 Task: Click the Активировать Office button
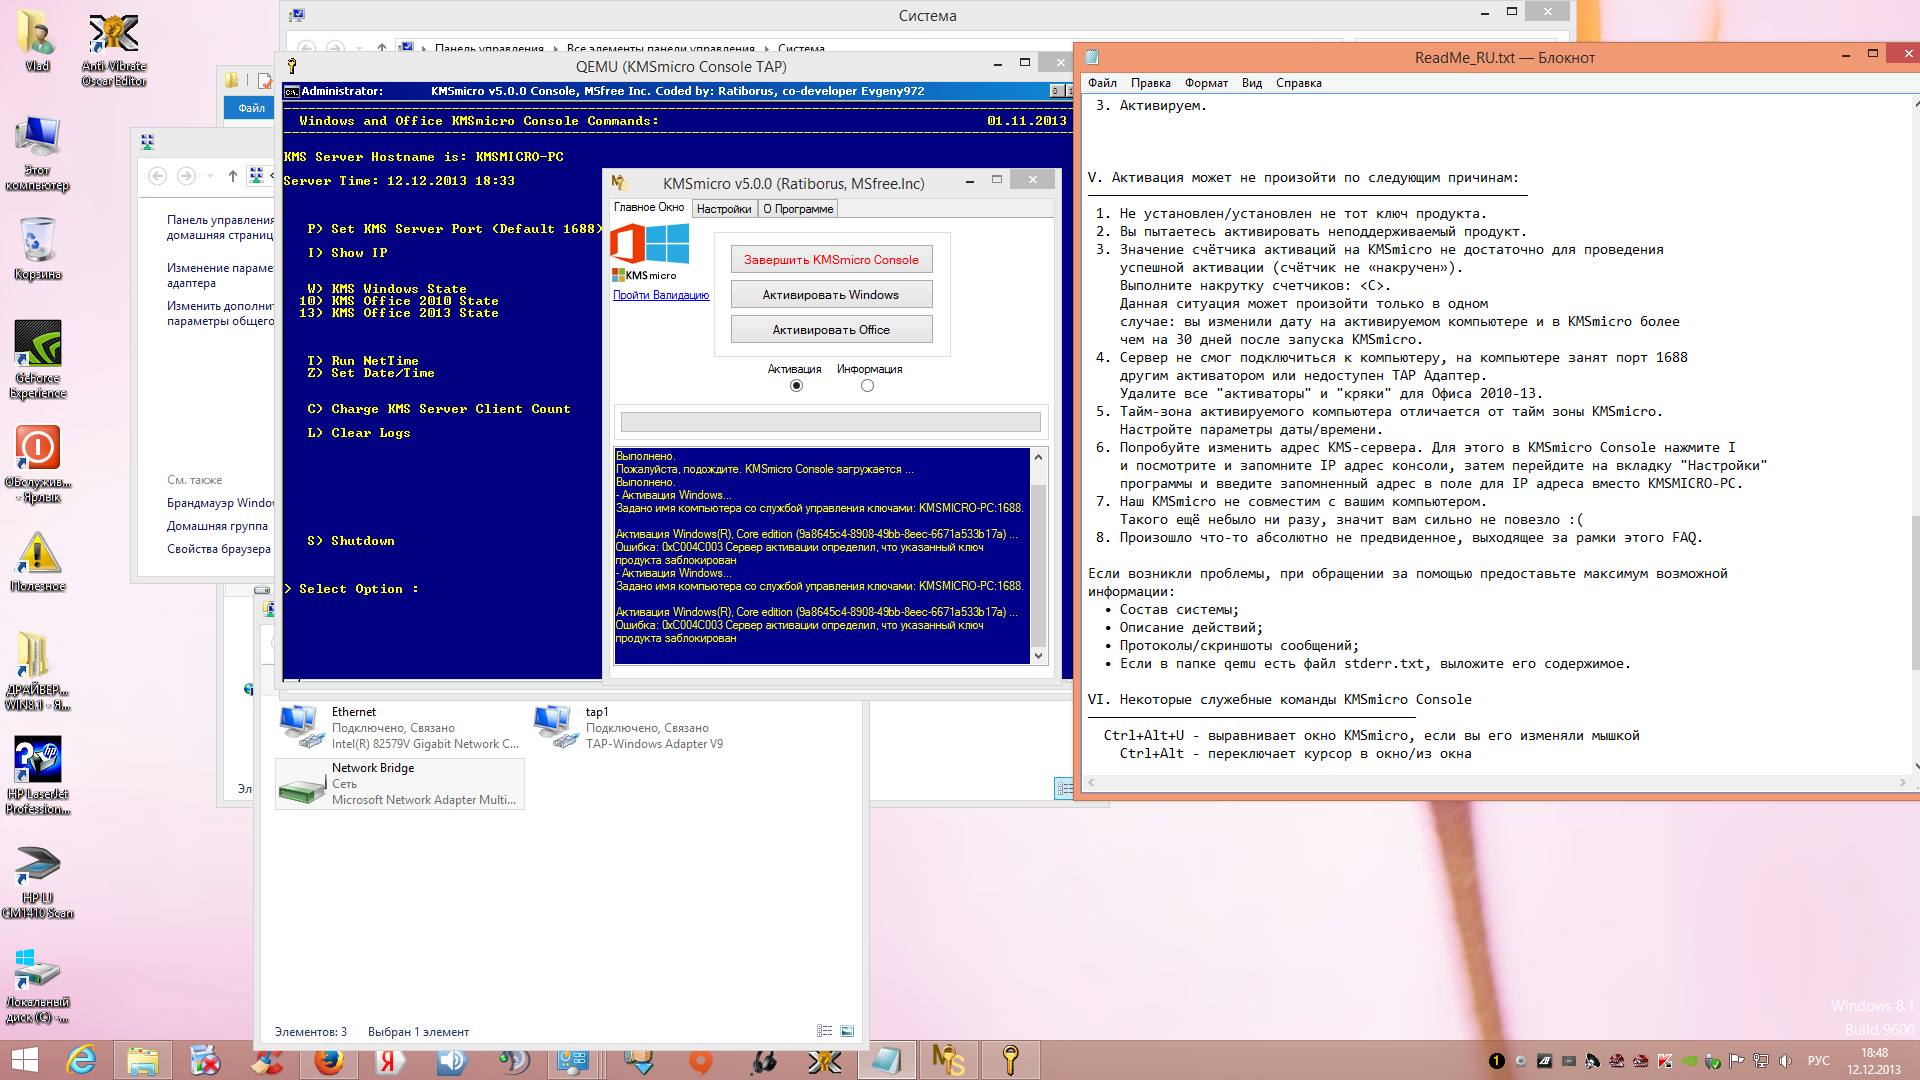pyautogui.click(x=831, y=330)
